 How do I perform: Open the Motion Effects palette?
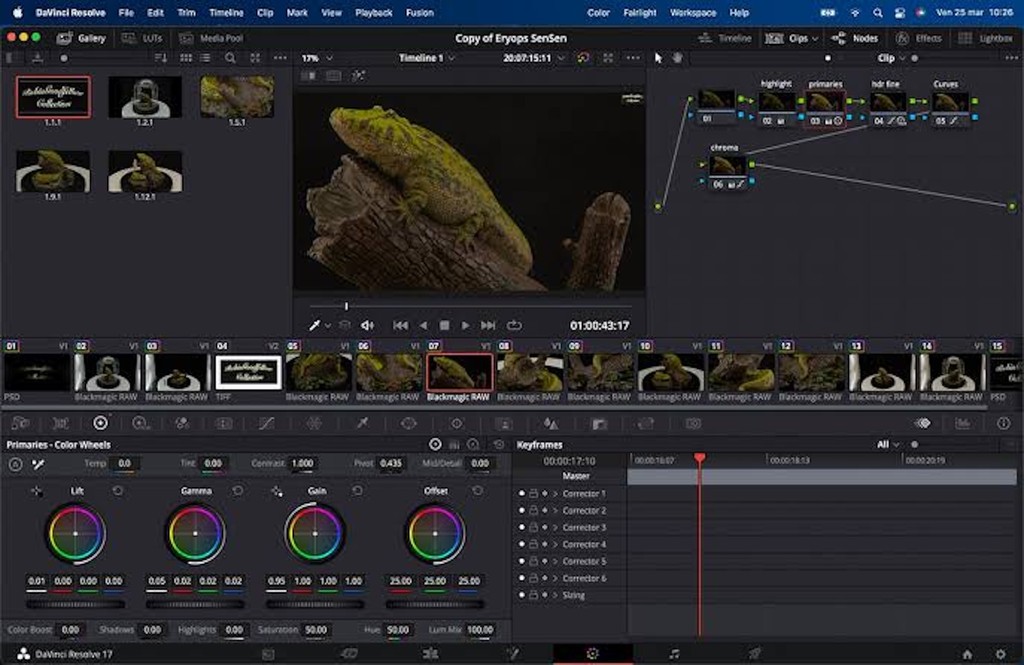[224, 423]
